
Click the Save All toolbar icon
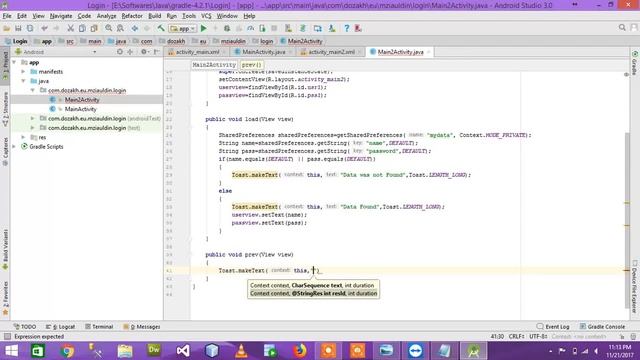click(18, 28)
